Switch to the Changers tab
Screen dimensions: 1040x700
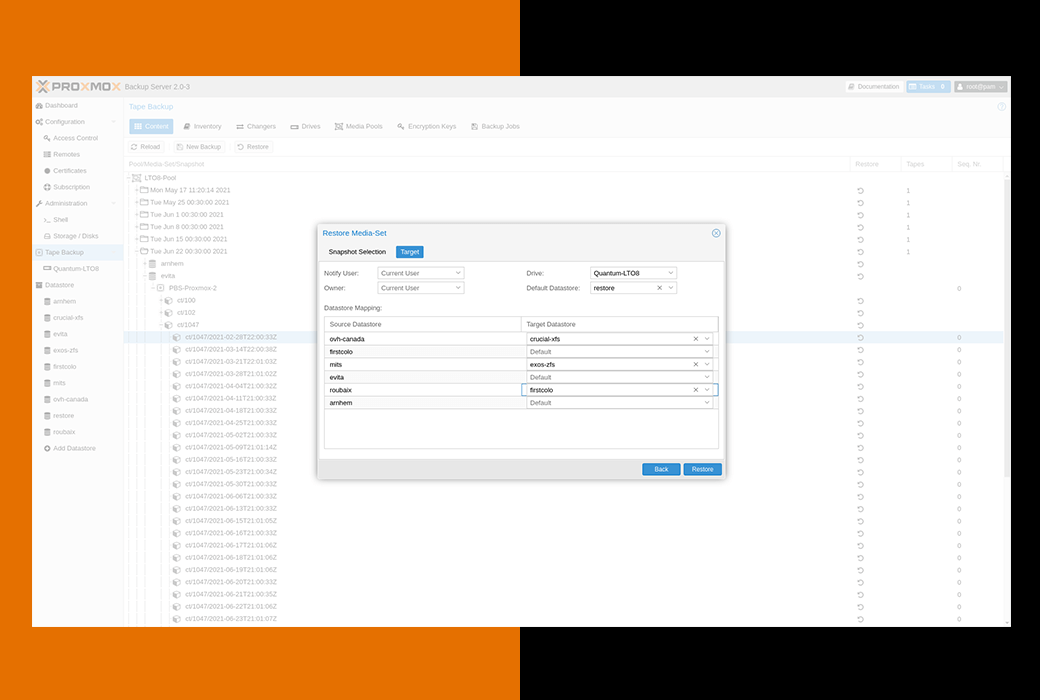tap(256, 126)
